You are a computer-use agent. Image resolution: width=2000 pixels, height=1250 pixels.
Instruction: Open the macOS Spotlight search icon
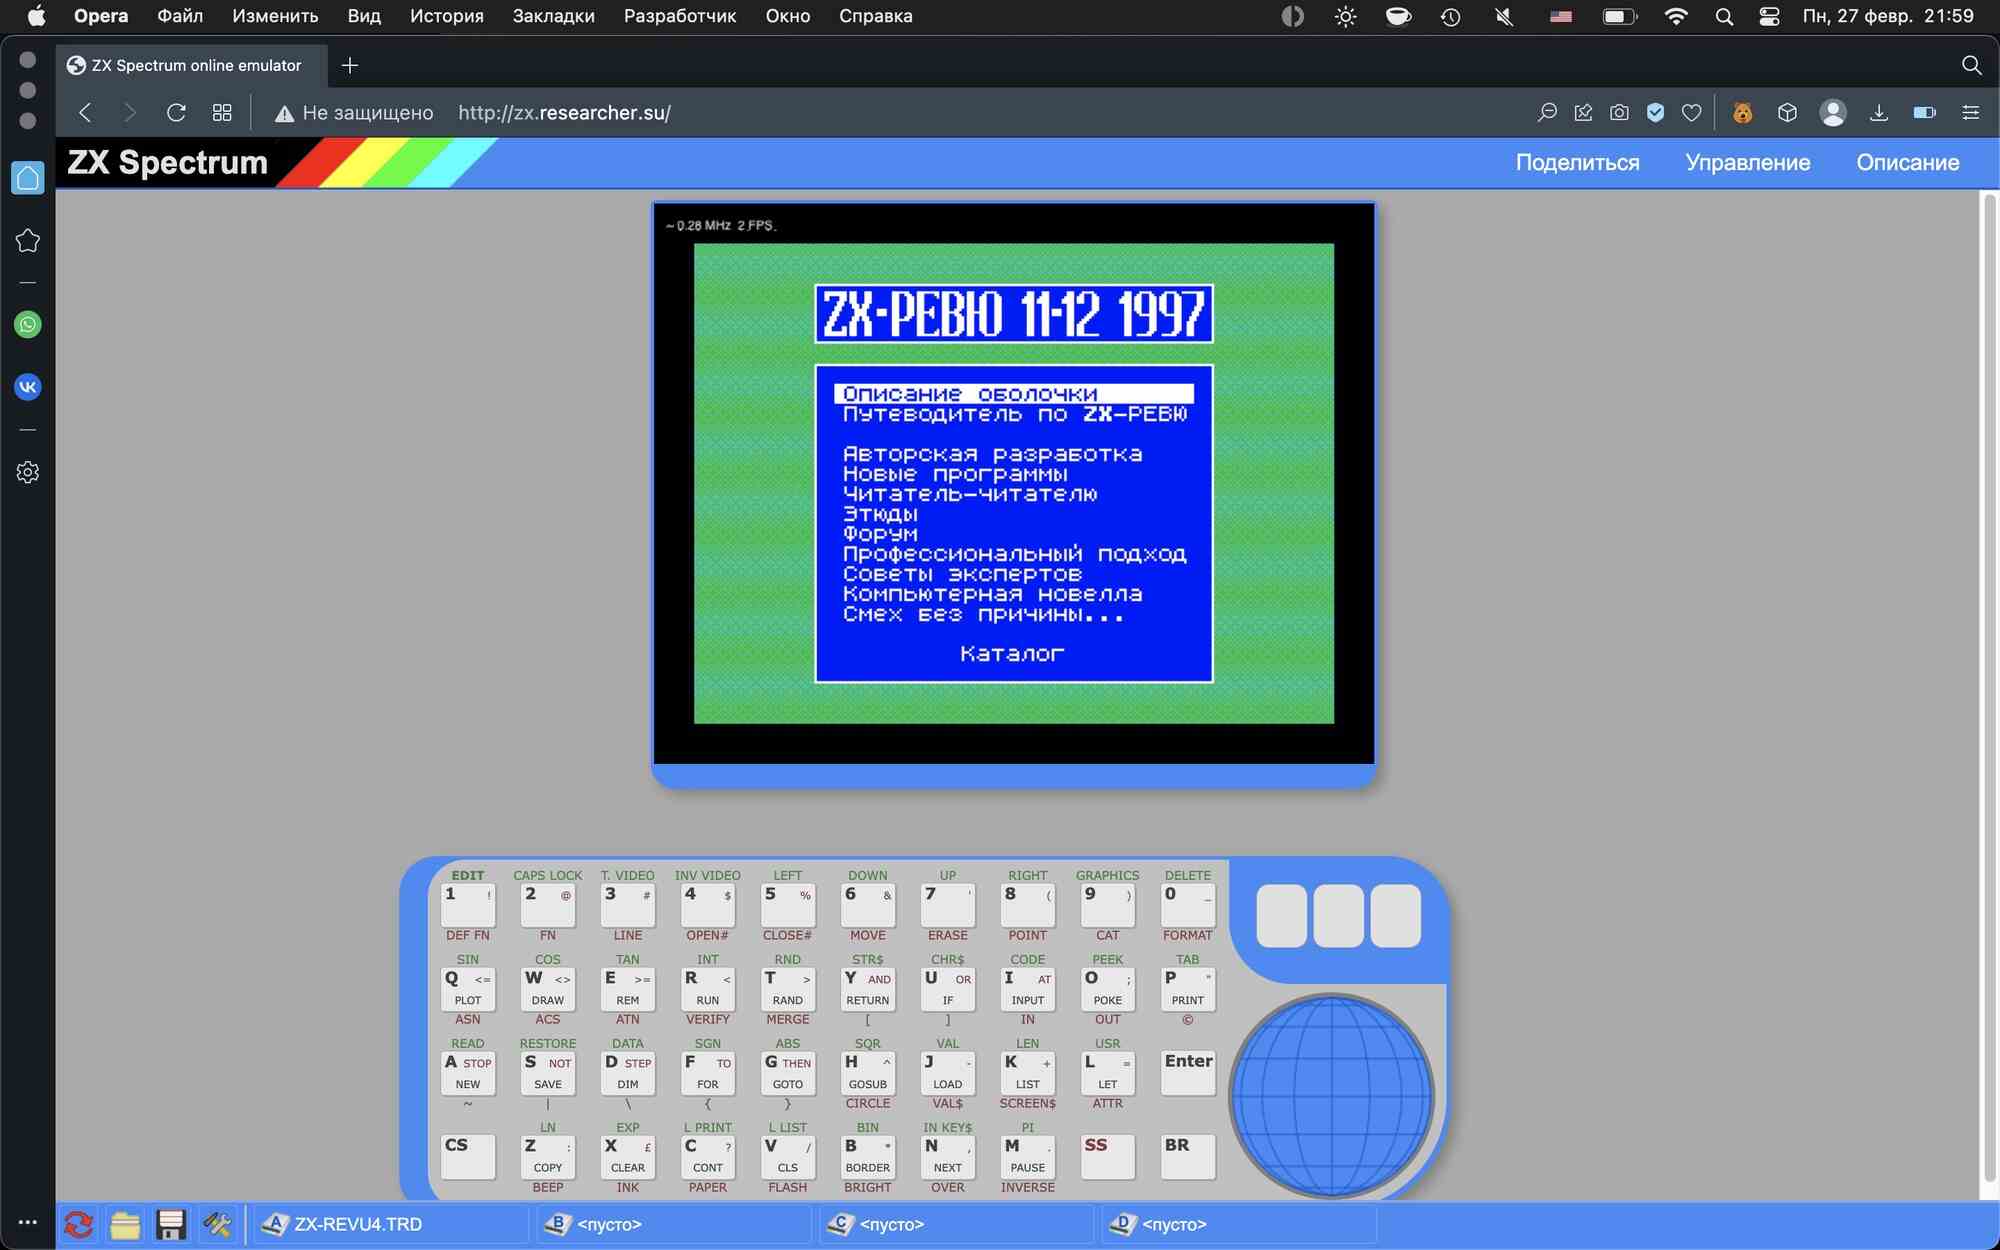tap(1724, 16)
